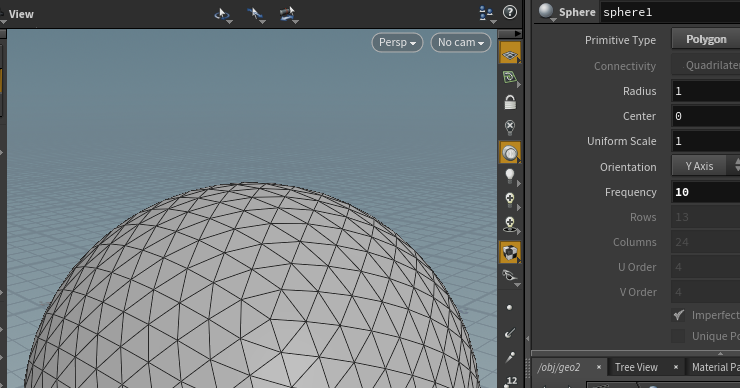
Task: Click the Radius value field
Action: coord(706,91)
